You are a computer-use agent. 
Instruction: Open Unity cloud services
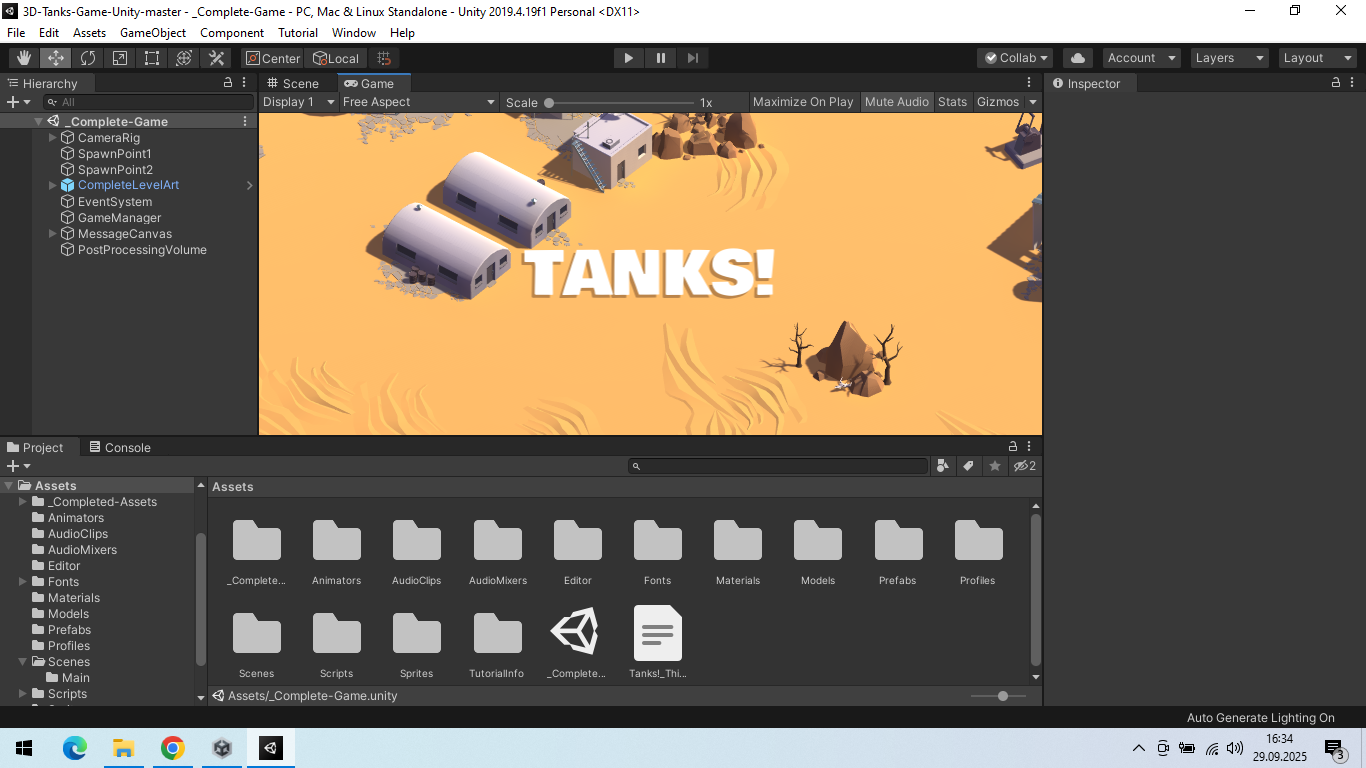tap(1077, 58)
